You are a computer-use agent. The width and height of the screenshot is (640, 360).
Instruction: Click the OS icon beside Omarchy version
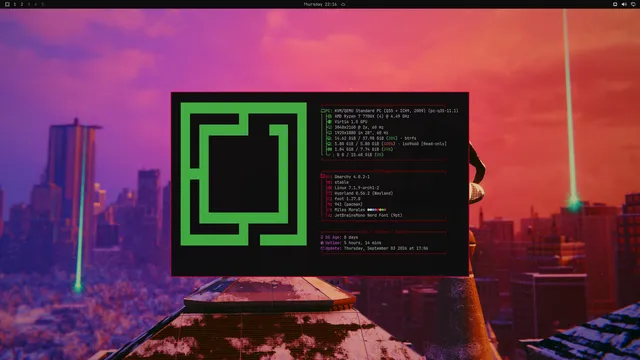[x=322, y=177]
